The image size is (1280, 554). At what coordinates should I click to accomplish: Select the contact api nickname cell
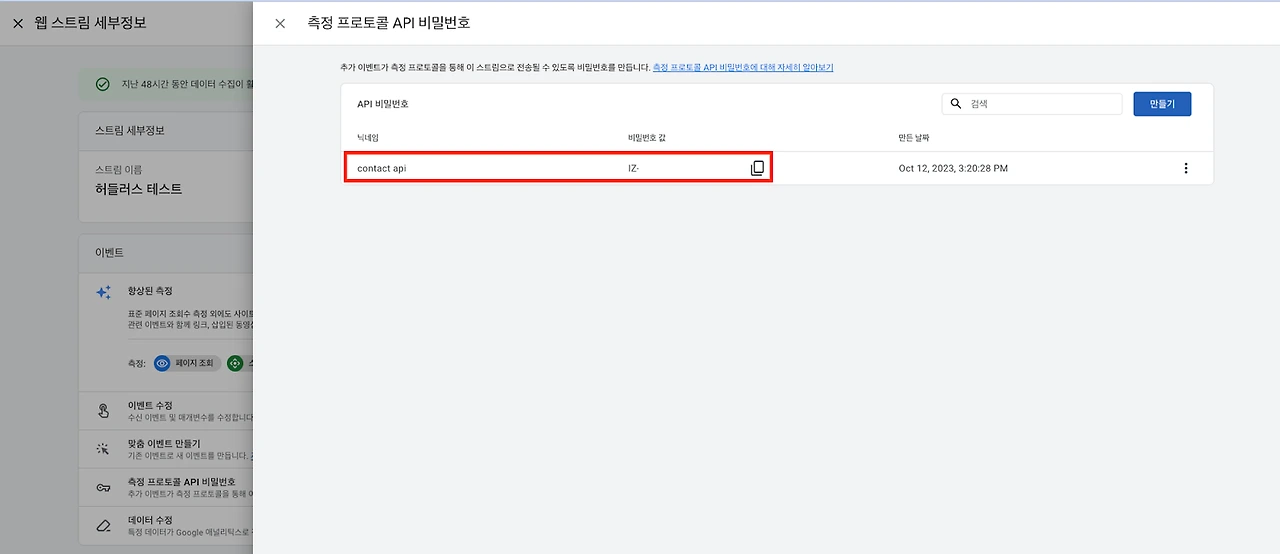coord(382,168)
